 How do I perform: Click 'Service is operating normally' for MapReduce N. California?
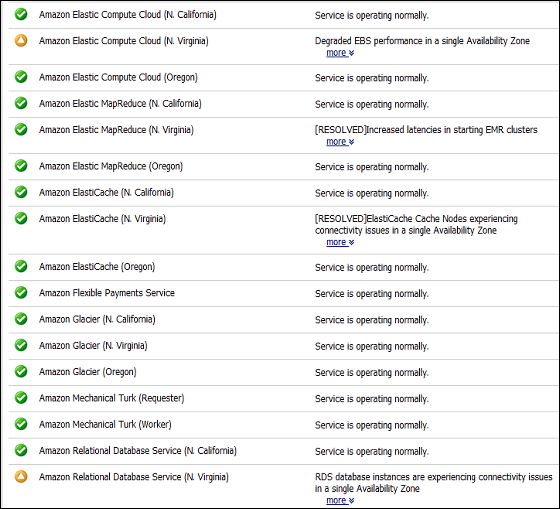pyautogui.click(x=372, y=105)
